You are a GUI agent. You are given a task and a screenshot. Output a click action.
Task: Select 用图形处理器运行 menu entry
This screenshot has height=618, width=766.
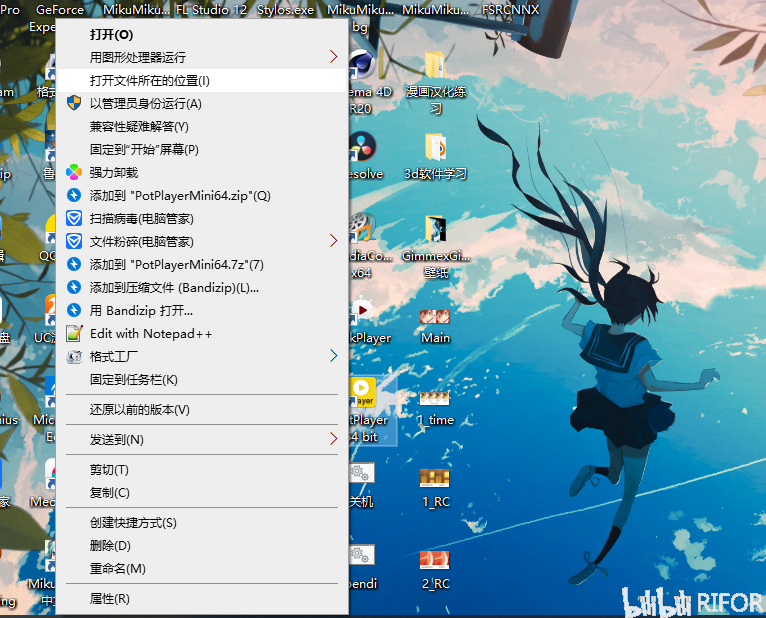[201, 58]
